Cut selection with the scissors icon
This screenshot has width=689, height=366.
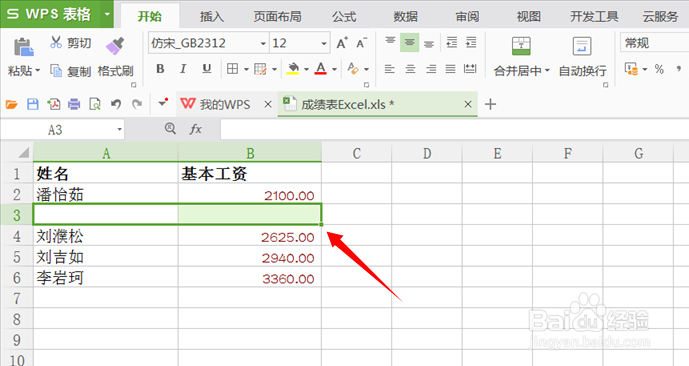tap(56, 42)
